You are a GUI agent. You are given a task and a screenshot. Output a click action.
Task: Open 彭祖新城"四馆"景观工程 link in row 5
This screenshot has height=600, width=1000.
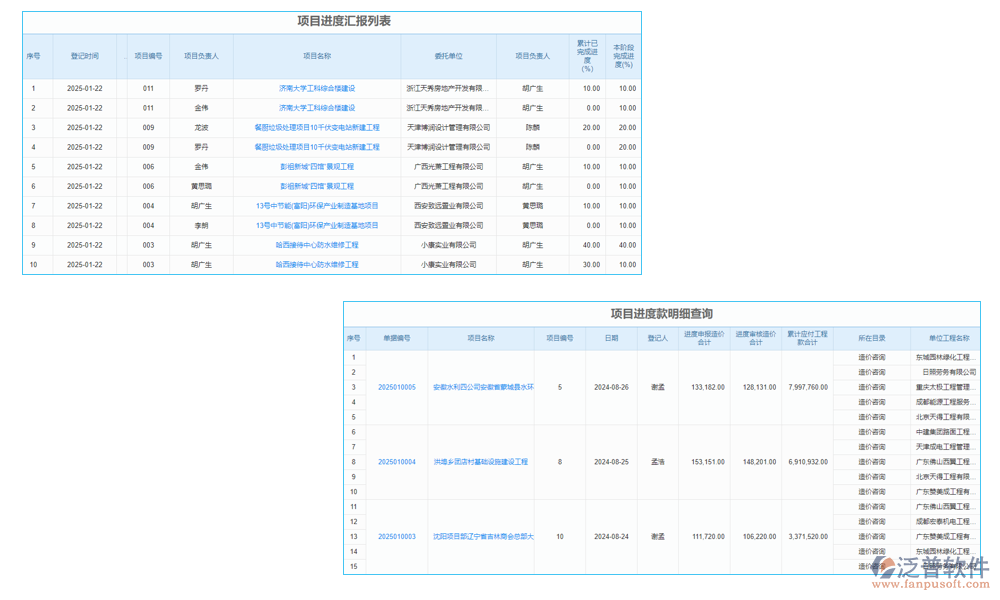[317, 167]
